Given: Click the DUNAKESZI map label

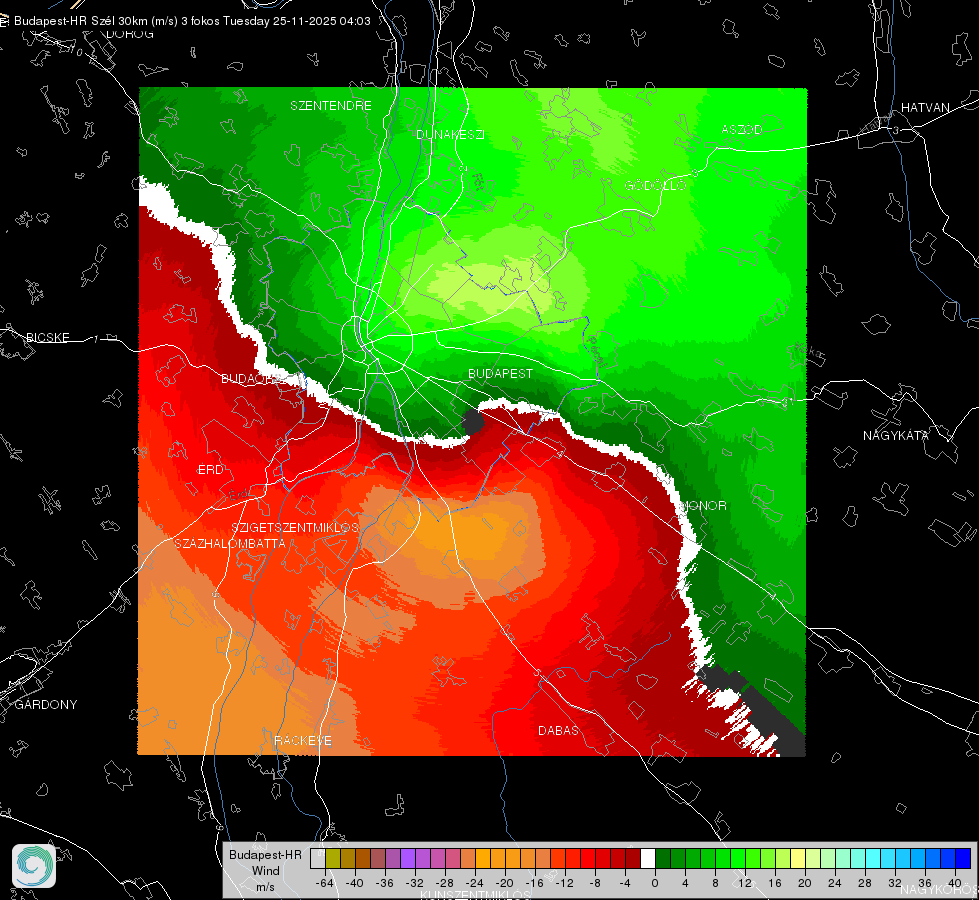Looking at the screenshot, I should coord(450,134).
